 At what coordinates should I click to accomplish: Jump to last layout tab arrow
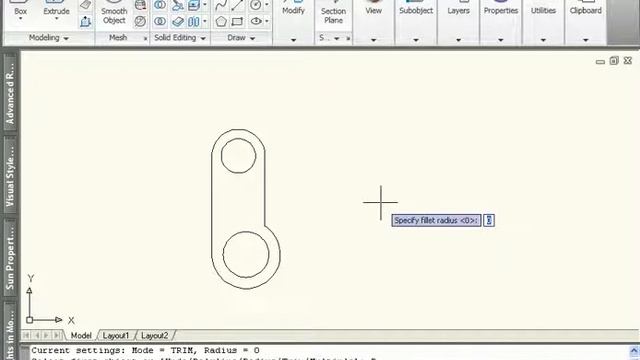click(56, 336)
